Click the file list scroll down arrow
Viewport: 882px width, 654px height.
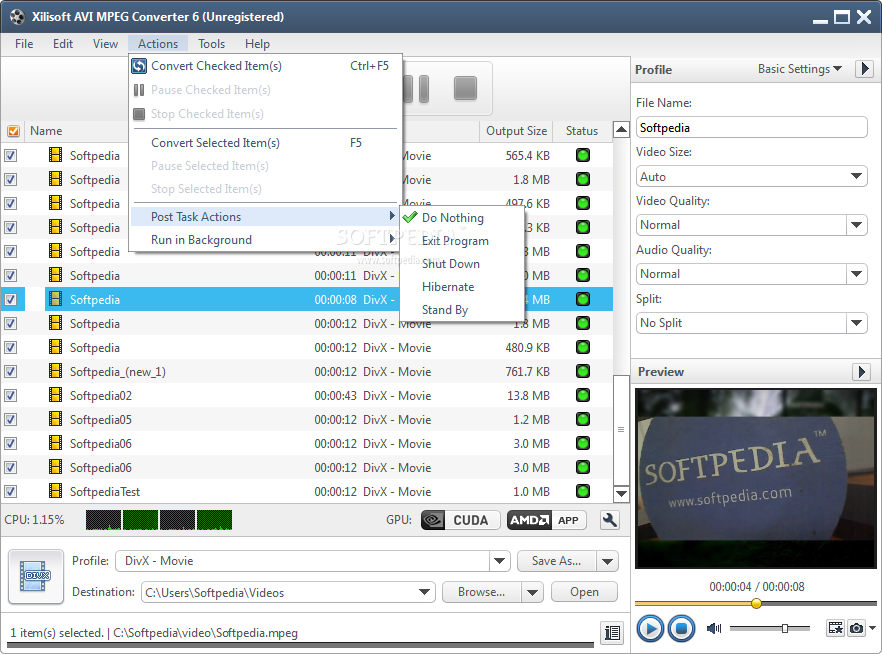point(621,494)
